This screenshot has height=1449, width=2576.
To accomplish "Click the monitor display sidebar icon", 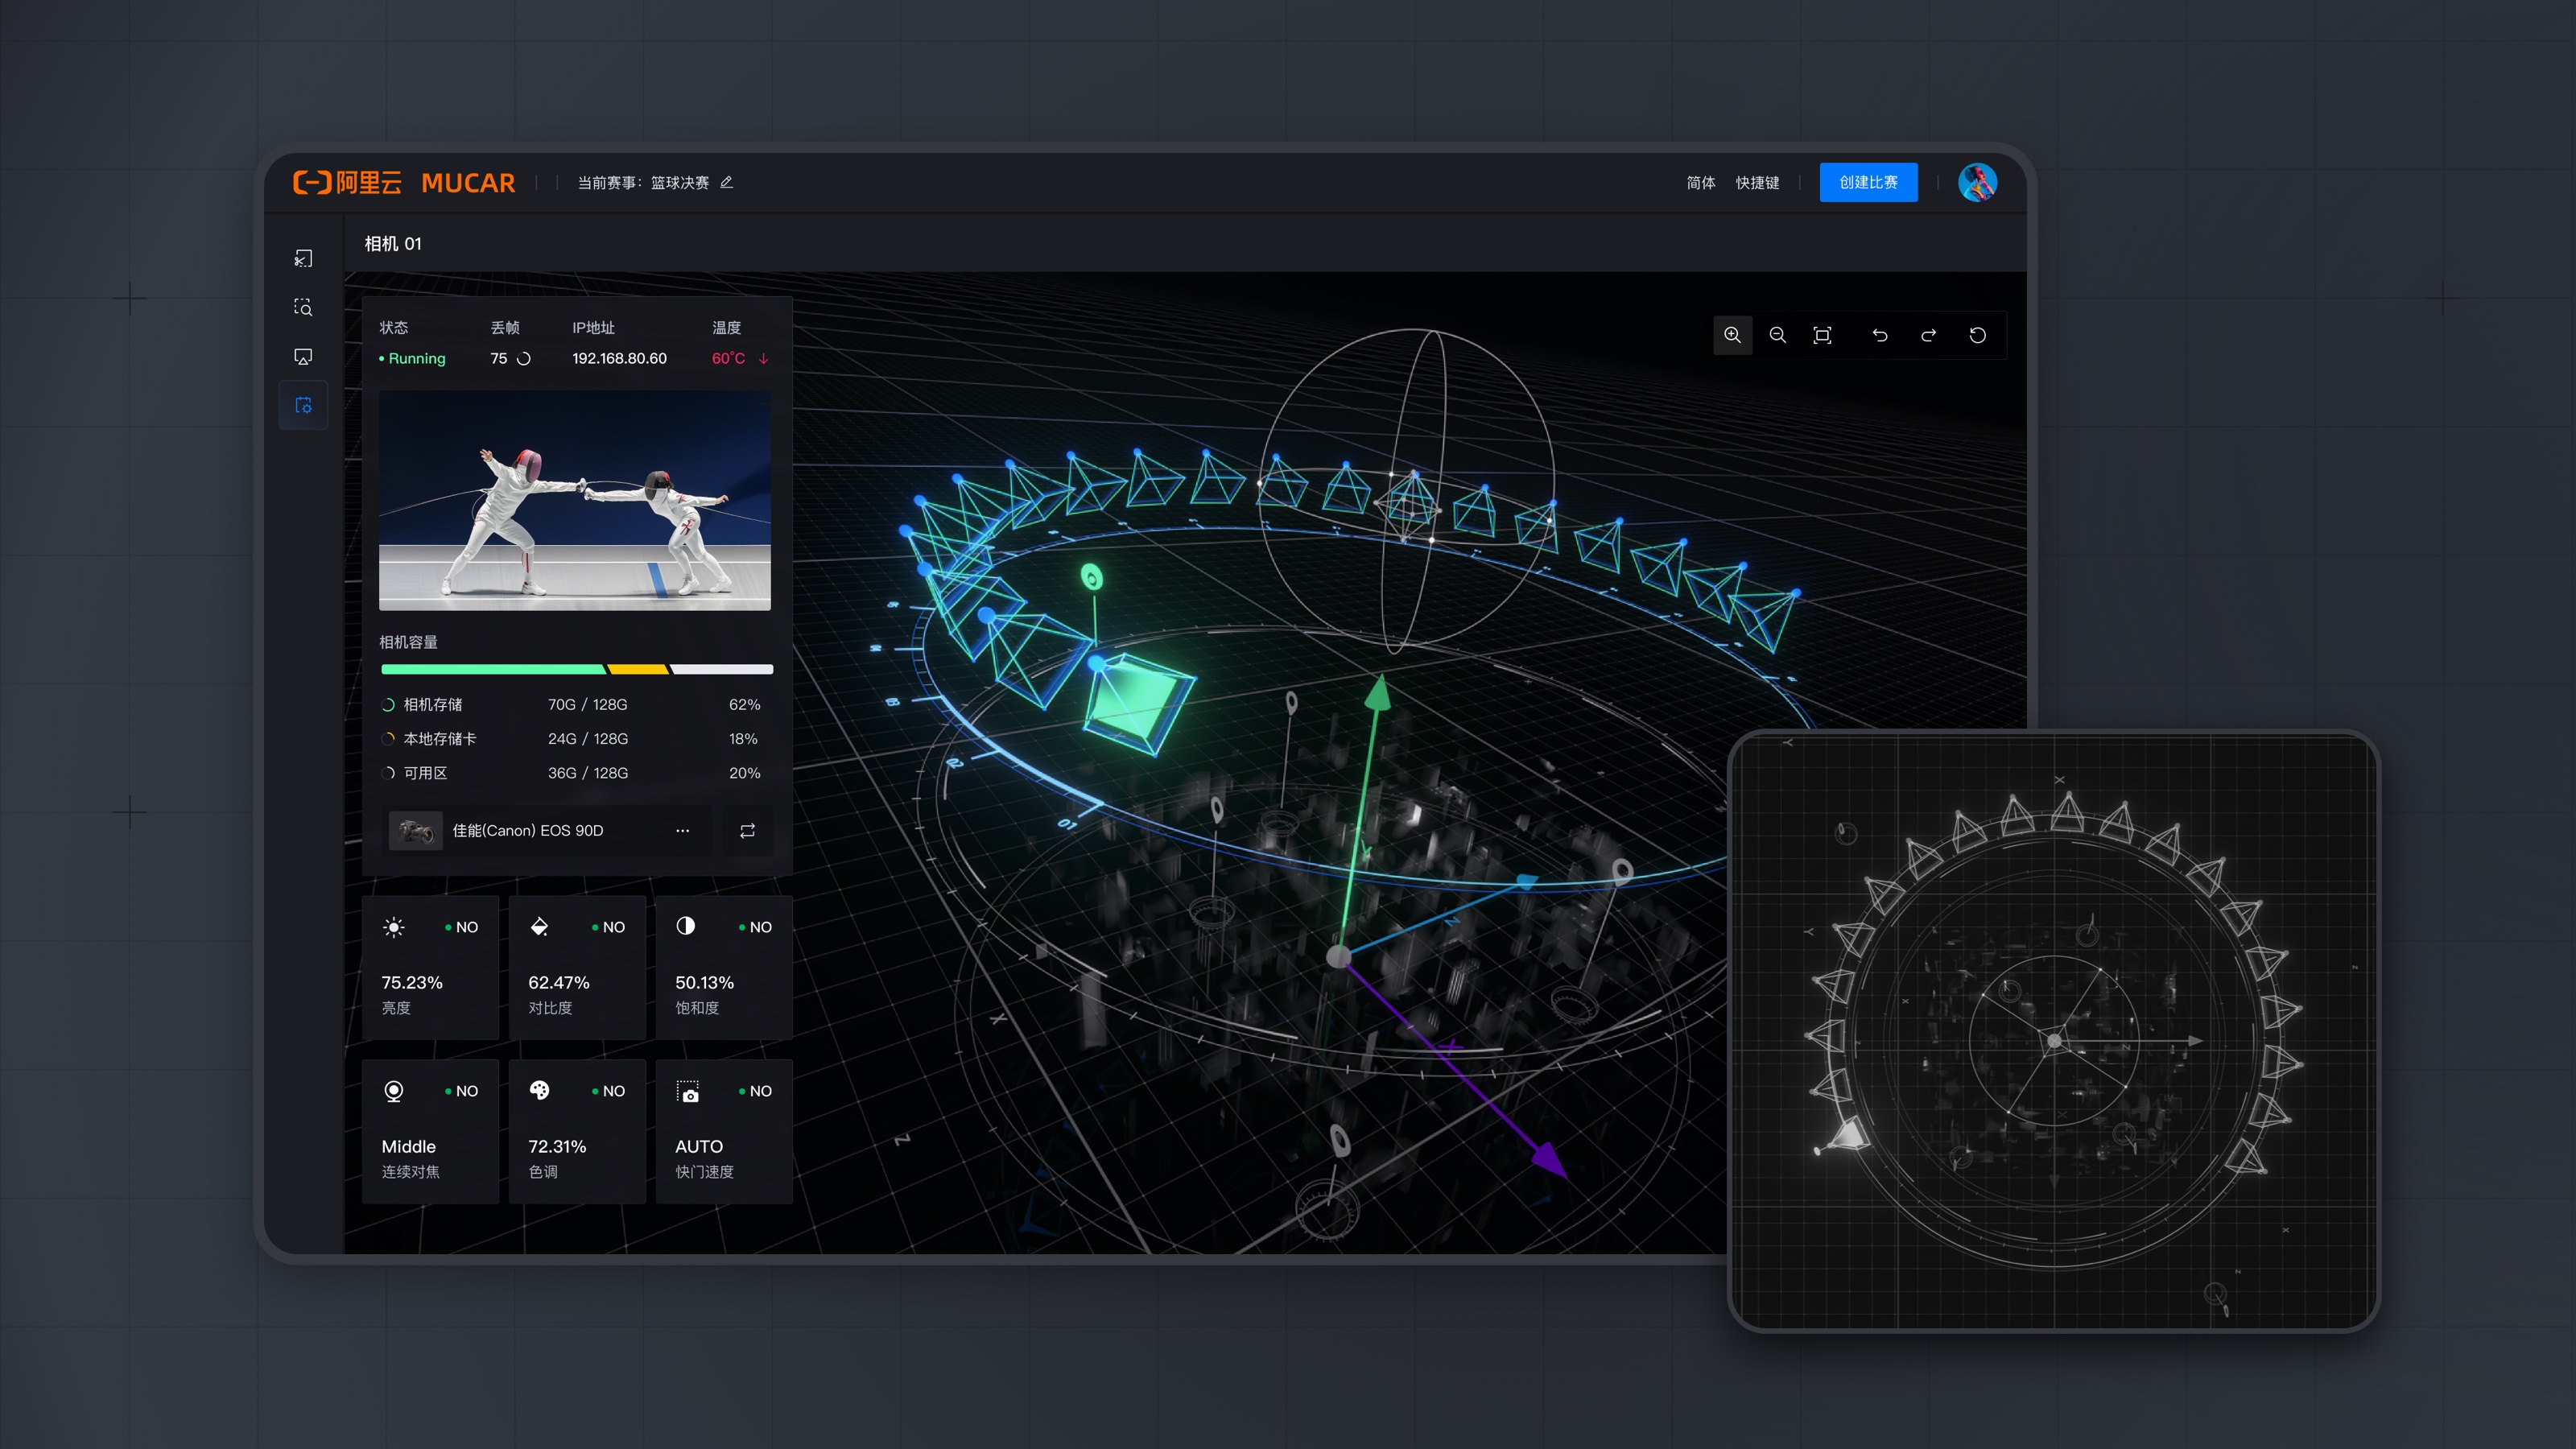I will (x=303, y=356).
